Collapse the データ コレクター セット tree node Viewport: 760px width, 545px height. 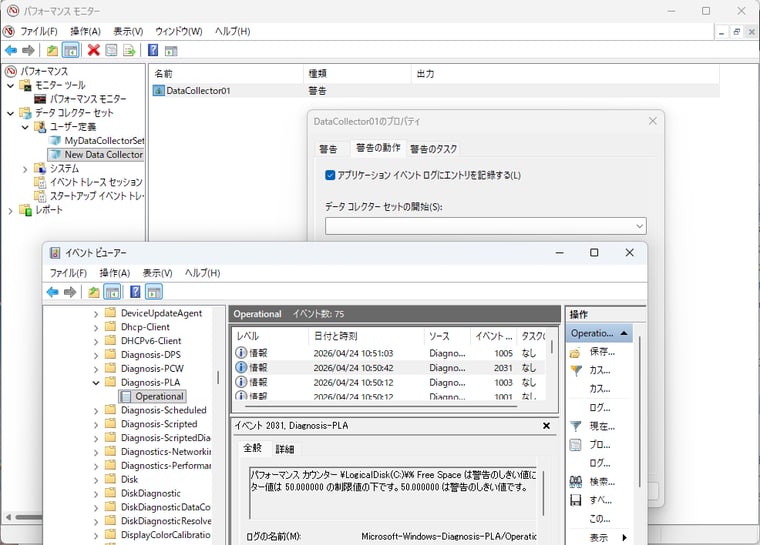point(11,113)
